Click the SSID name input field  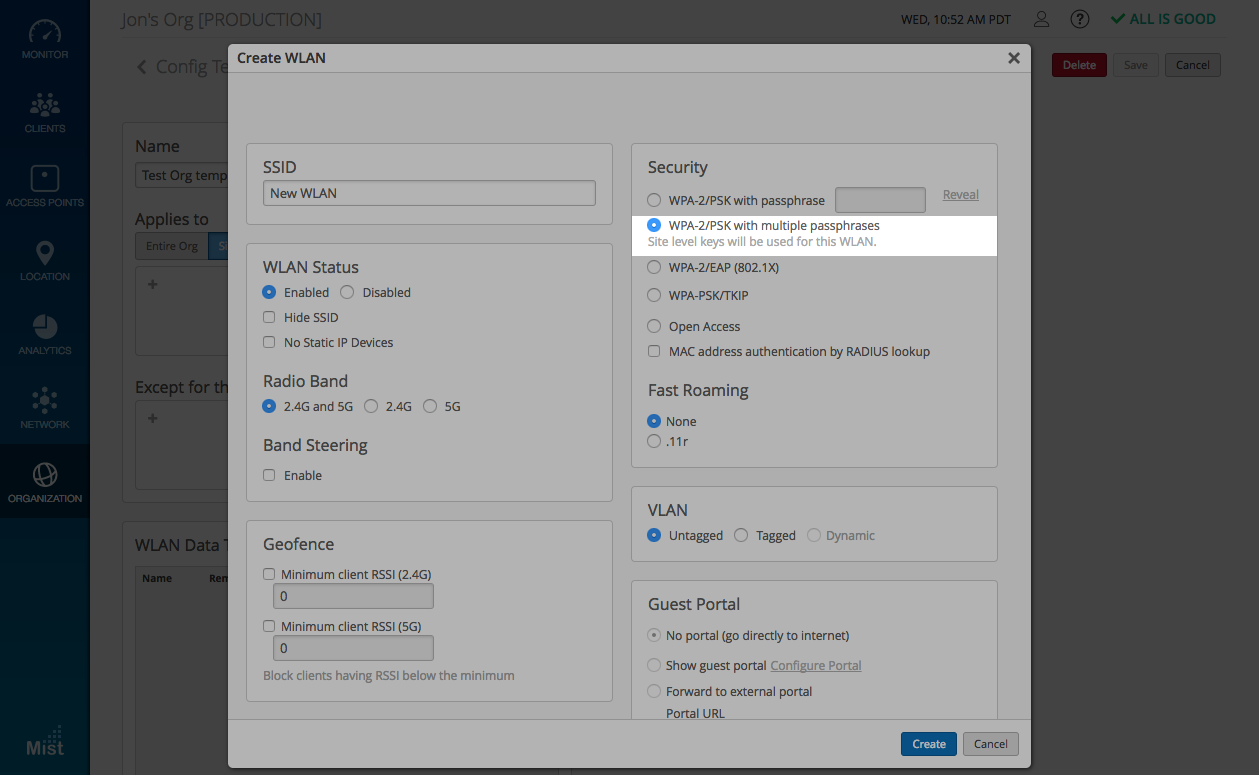(x=429, y=193)
